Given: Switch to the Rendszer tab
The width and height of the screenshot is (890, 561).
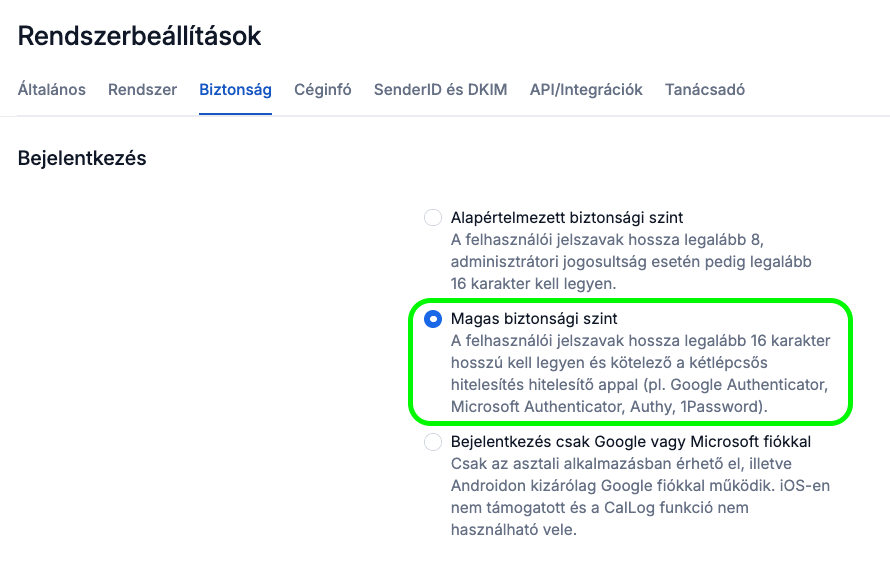Looking at the screenshot, I should tap(142, 89).
